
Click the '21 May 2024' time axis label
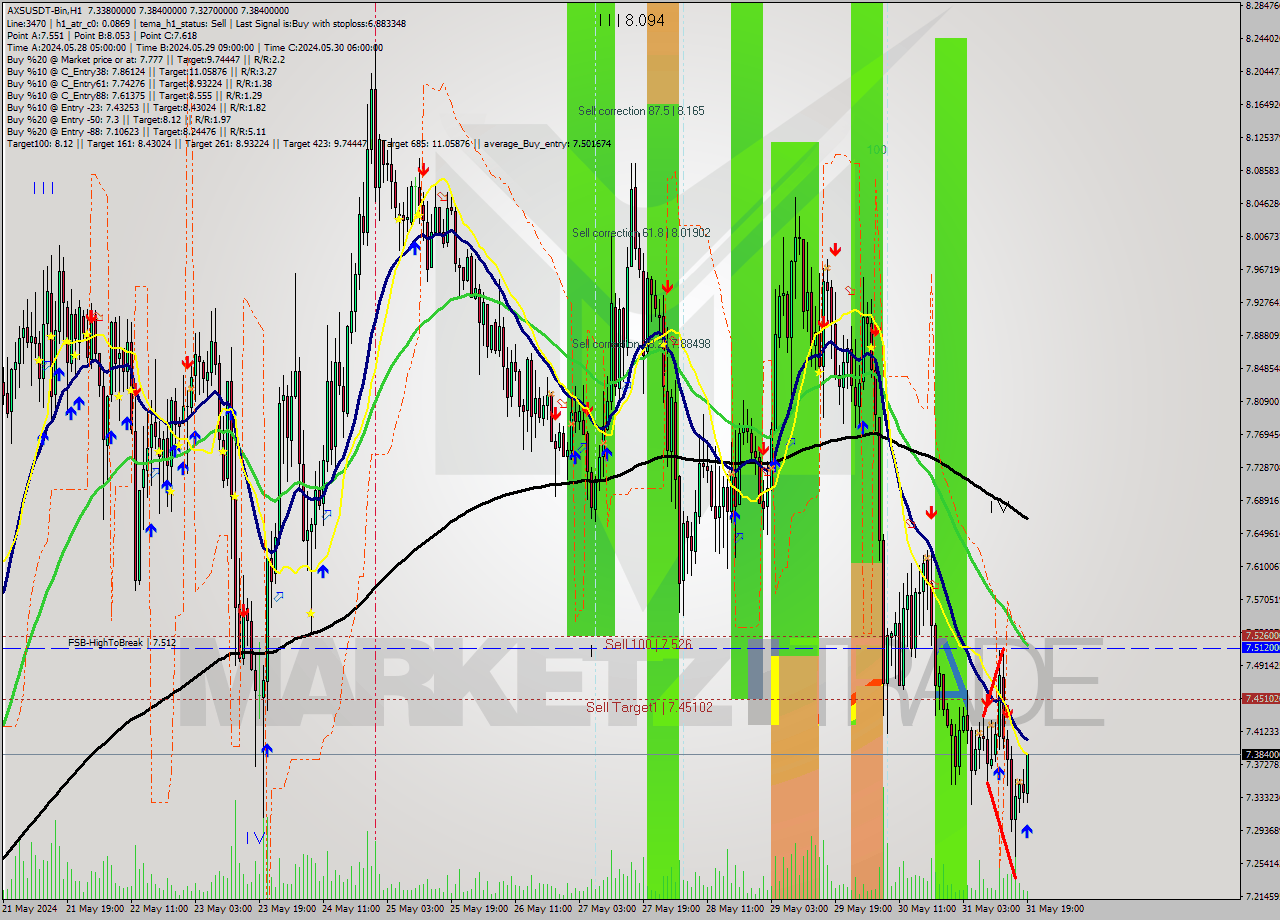coord(31,909)
